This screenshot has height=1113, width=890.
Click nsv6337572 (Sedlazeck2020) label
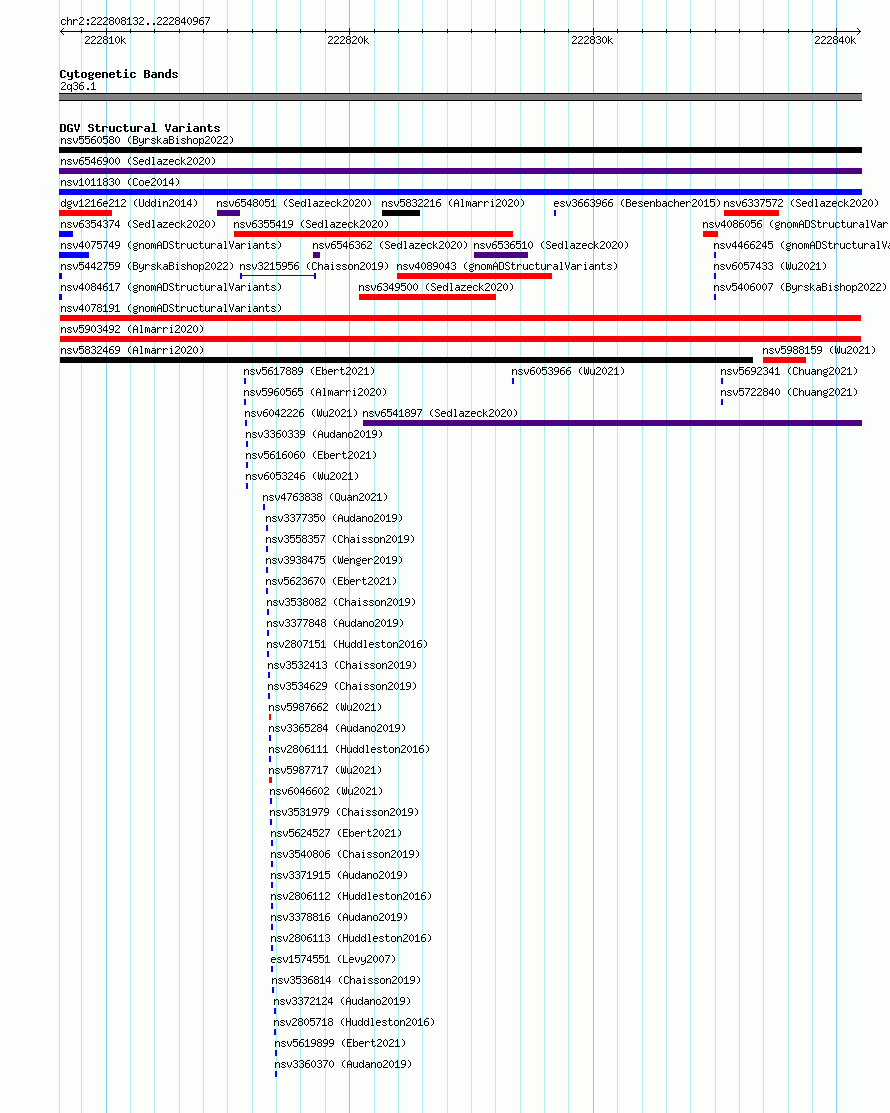801,203
